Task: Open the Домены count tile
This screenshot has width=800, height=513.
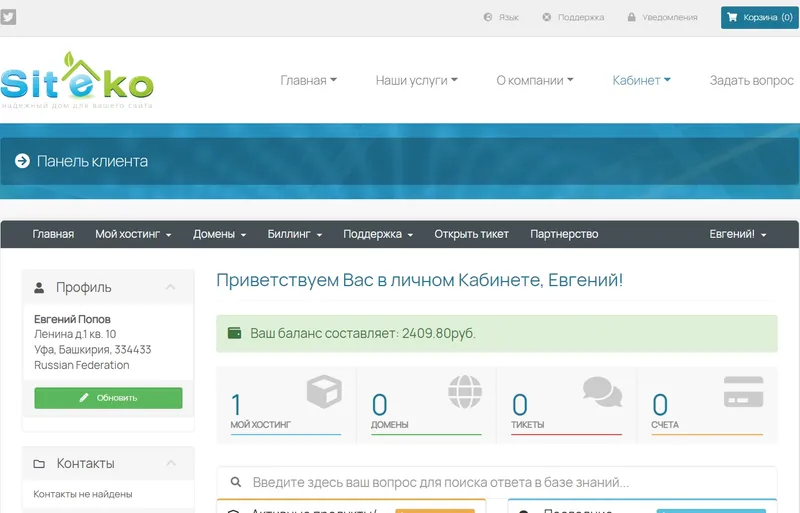Action: tap(427, 405)
